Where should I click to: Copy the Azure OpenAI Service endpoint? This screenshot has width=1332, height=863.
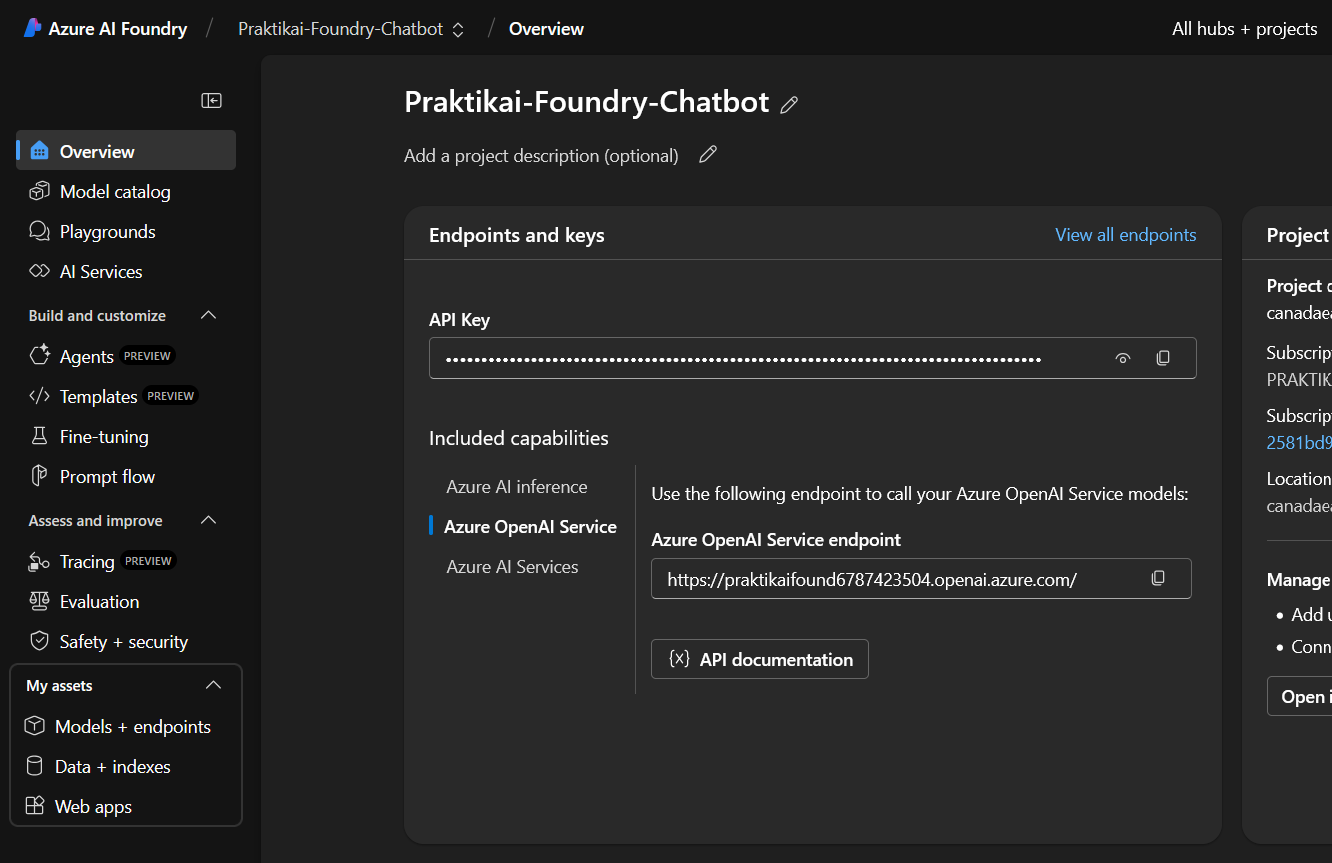[x=1158, y=577]
